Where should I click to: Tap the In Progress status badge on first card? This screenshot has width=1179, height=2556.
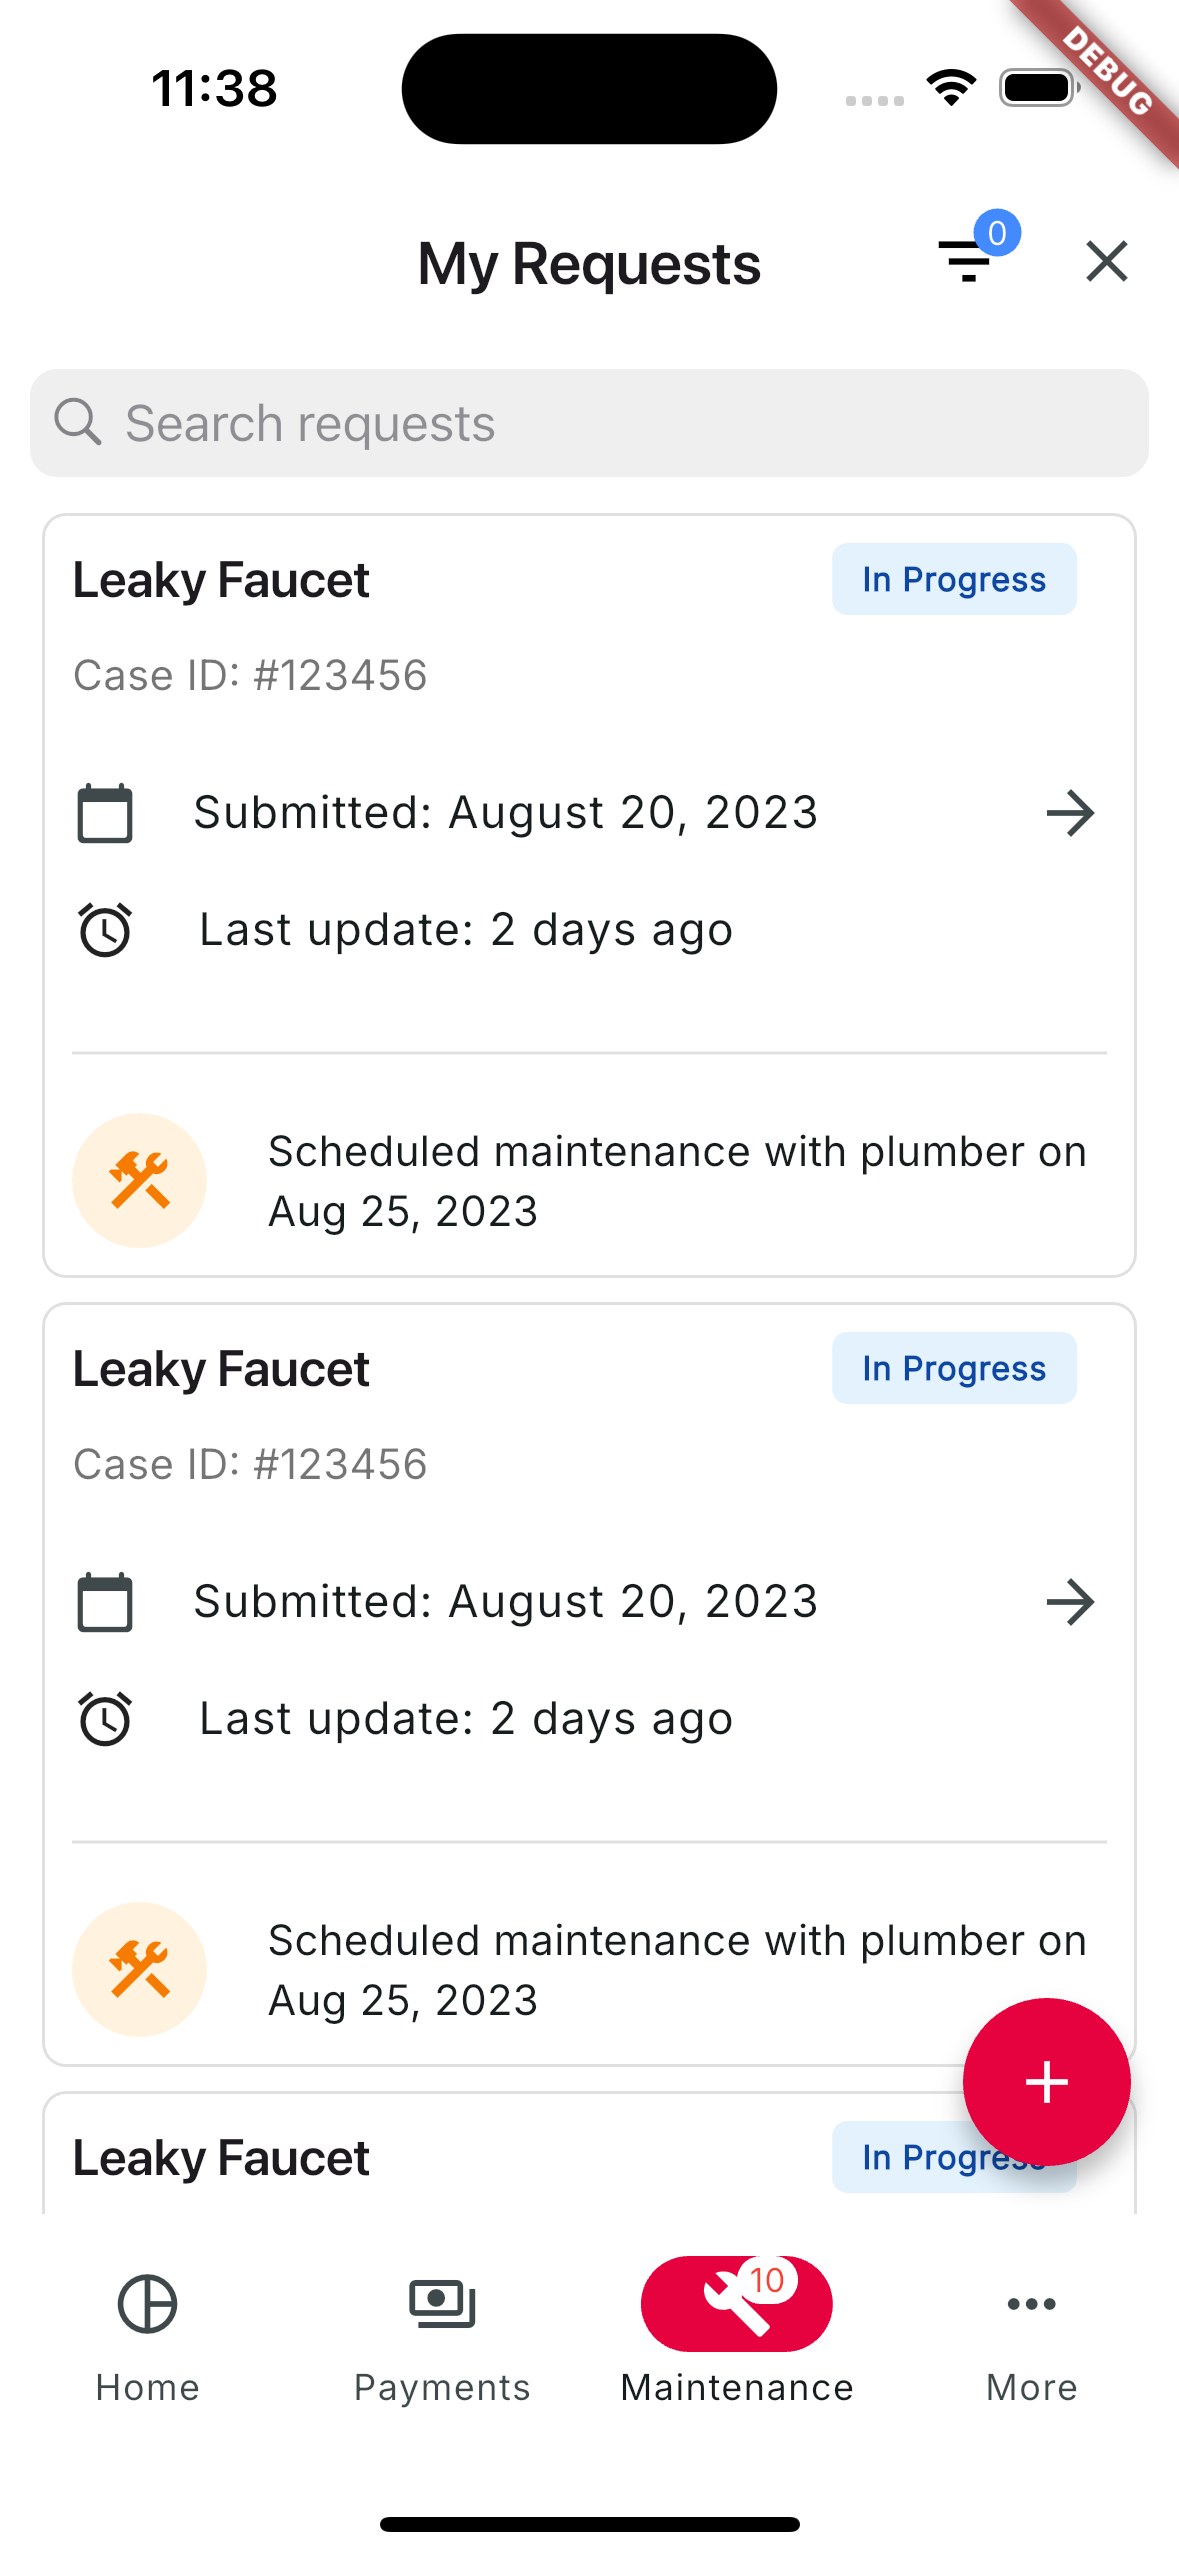point(953,578)
